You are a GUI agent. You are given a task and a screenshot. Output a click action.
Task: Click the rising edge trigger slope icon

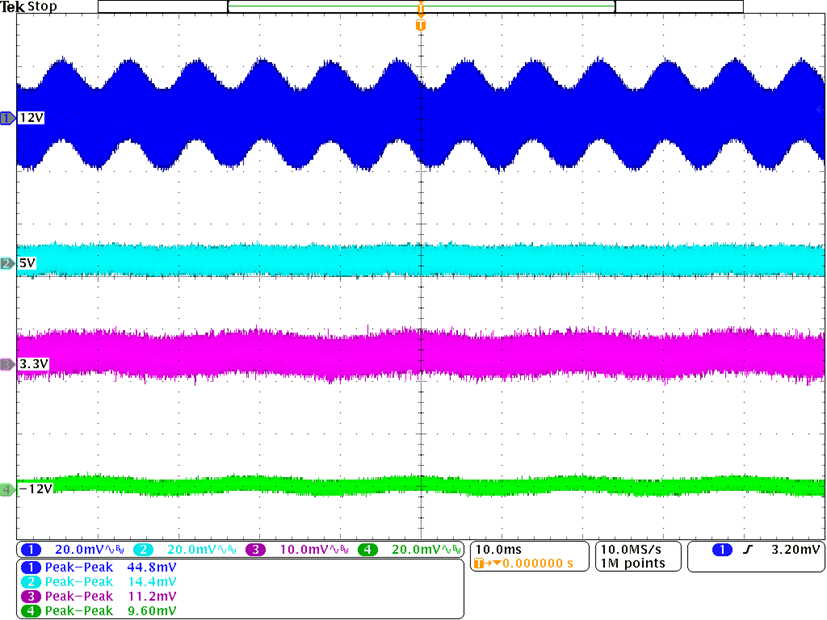pyautogui.click(x=748, y=550)
